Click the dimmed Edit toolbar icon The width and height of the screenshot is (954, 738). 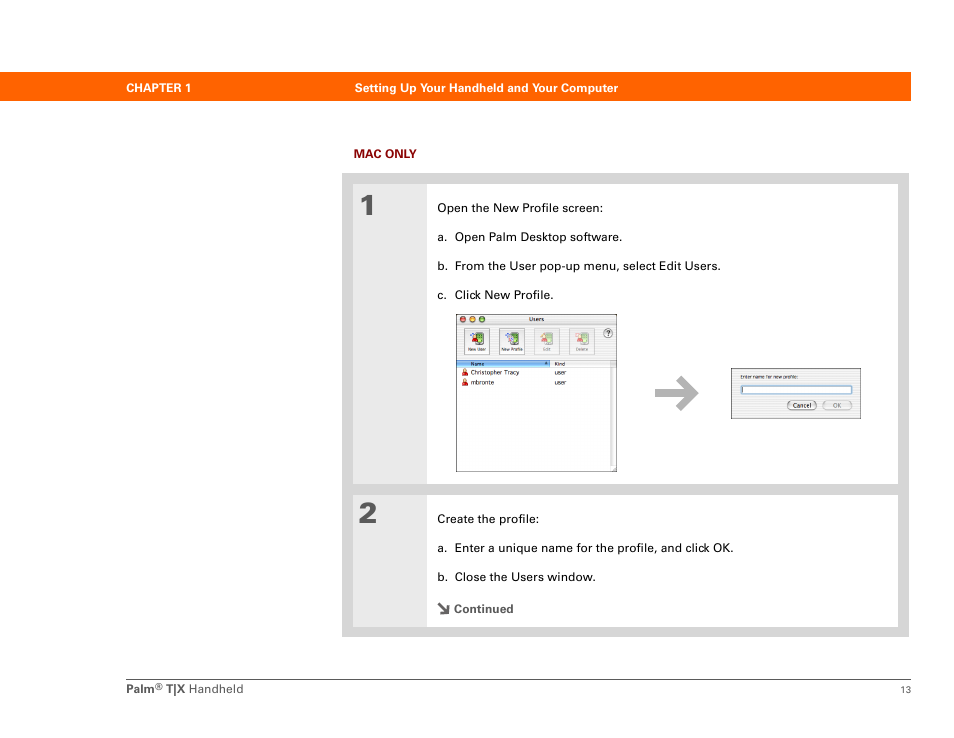click(546, 341)
